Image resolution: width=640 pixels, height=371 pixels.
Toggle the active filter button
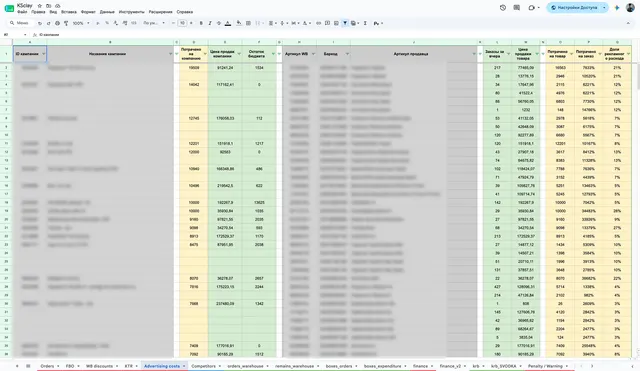point(345,23)
